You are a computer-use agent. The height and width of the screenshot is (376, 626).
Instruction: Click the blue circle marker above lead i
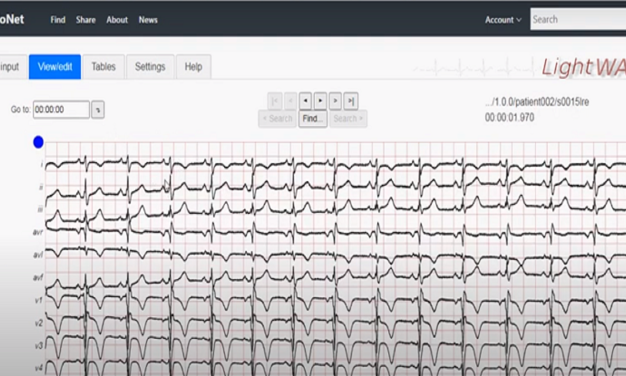[x=38, y=142]
